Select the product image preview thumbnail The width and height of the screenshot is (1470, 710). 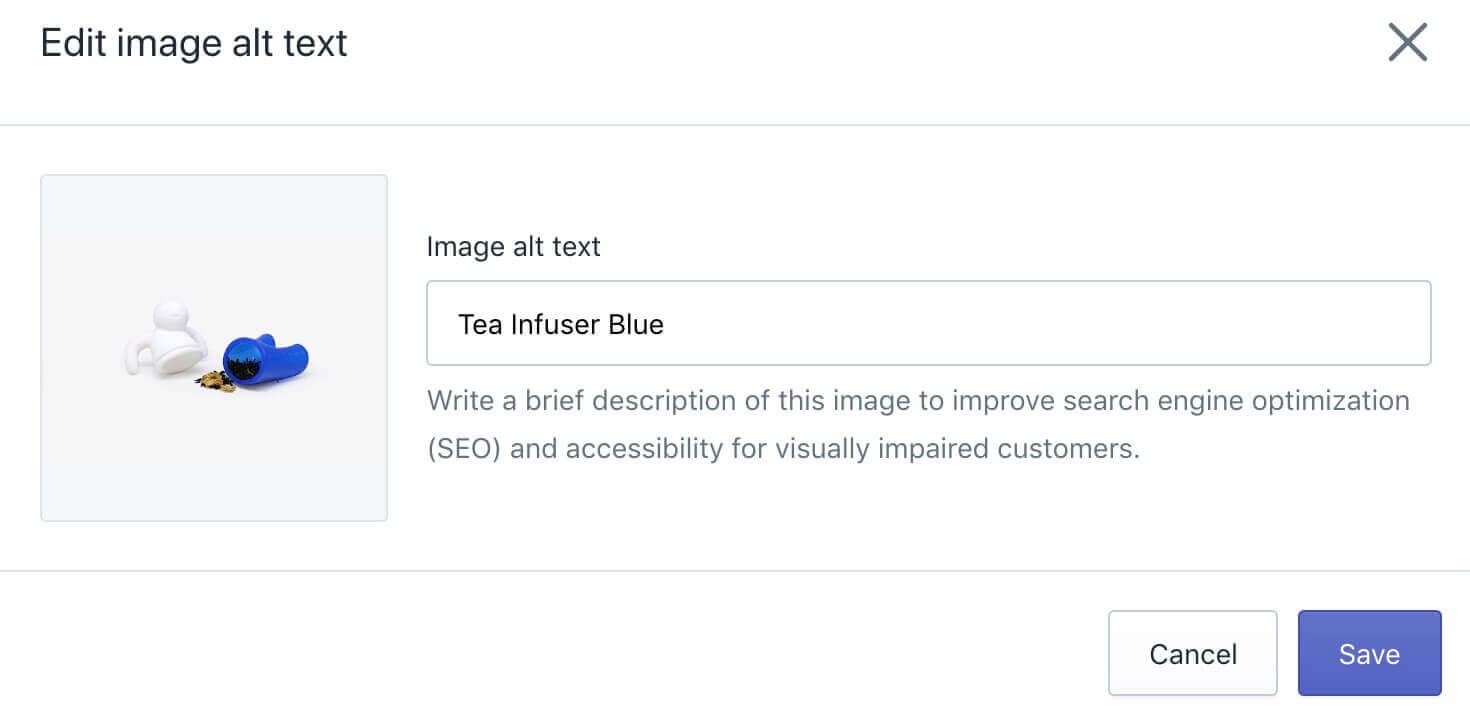pyautogui.click(x=214, y=348)
